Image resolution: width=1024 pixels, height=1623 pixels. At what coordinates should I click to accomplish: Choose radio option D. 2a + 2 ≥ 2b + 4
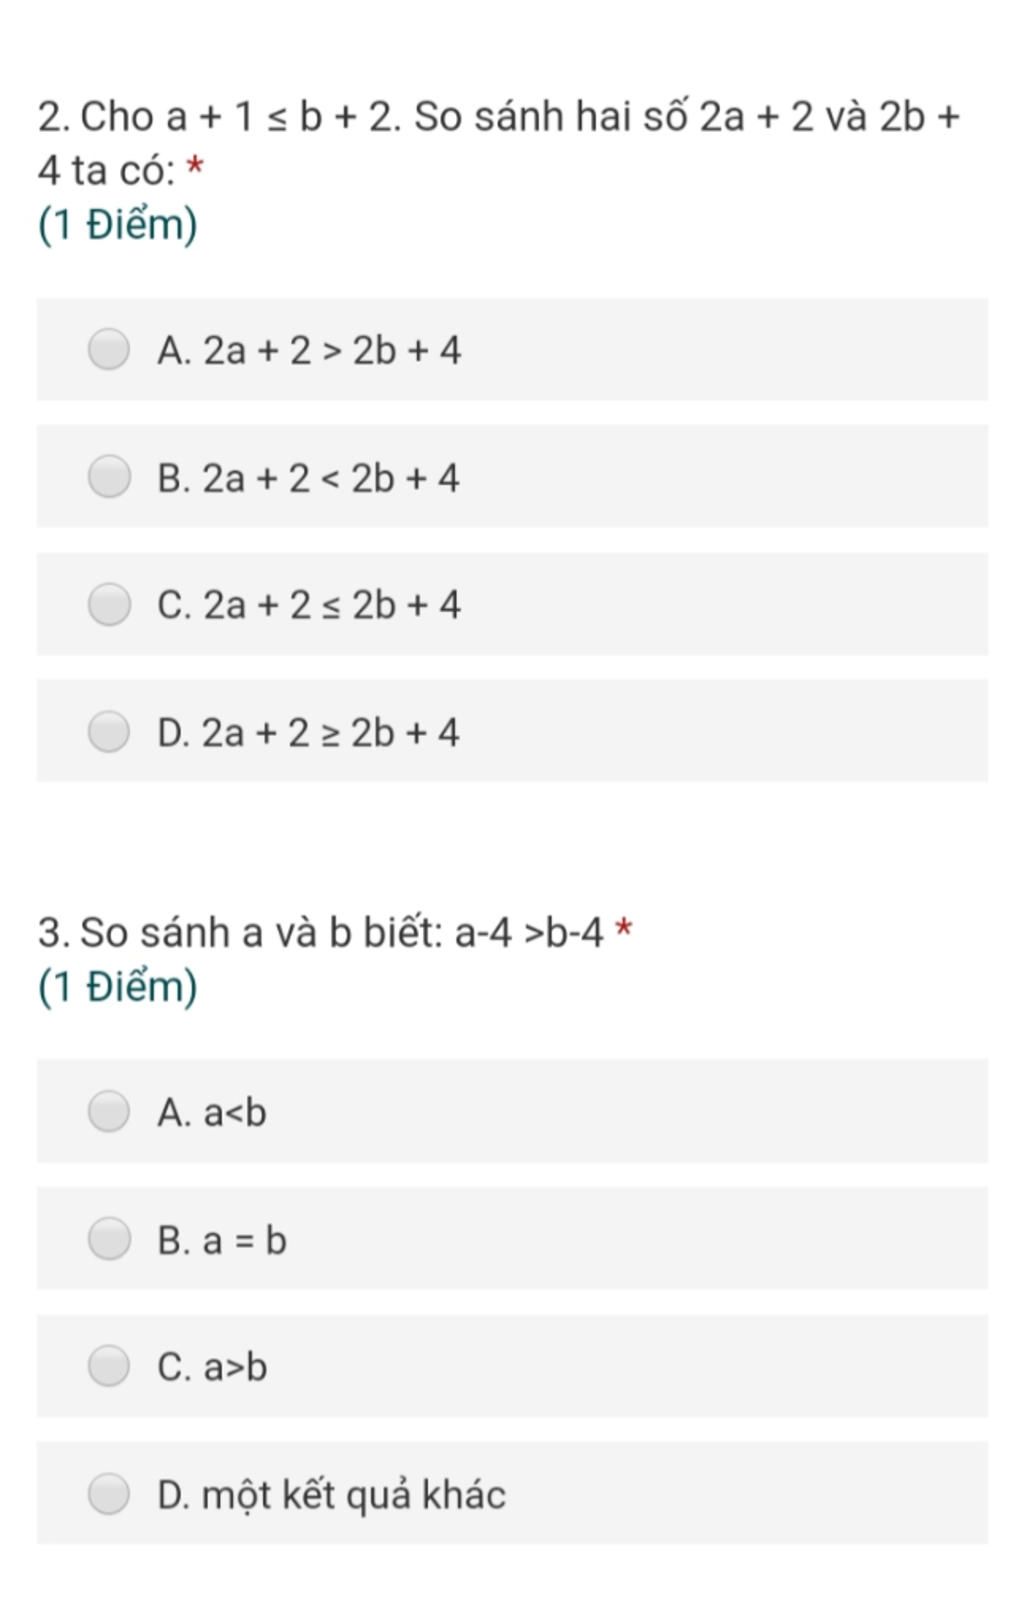tap(109, 731)
